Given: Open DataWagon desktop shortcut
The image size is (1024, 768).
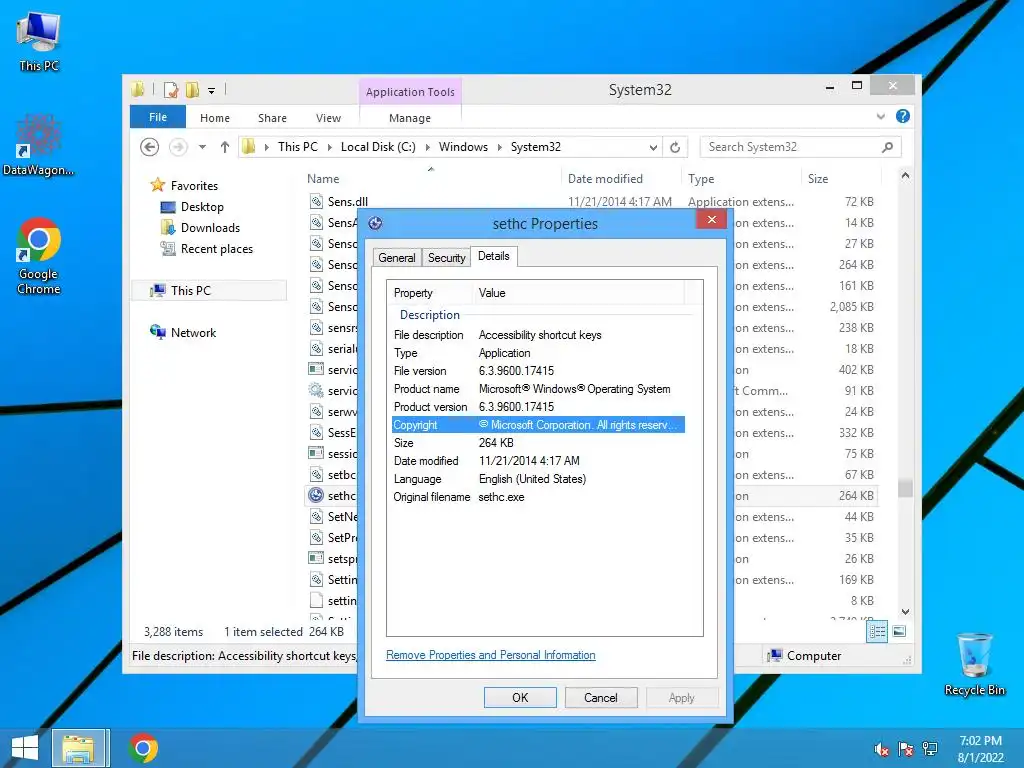Looking at the screenshot, I should point(38,144).
